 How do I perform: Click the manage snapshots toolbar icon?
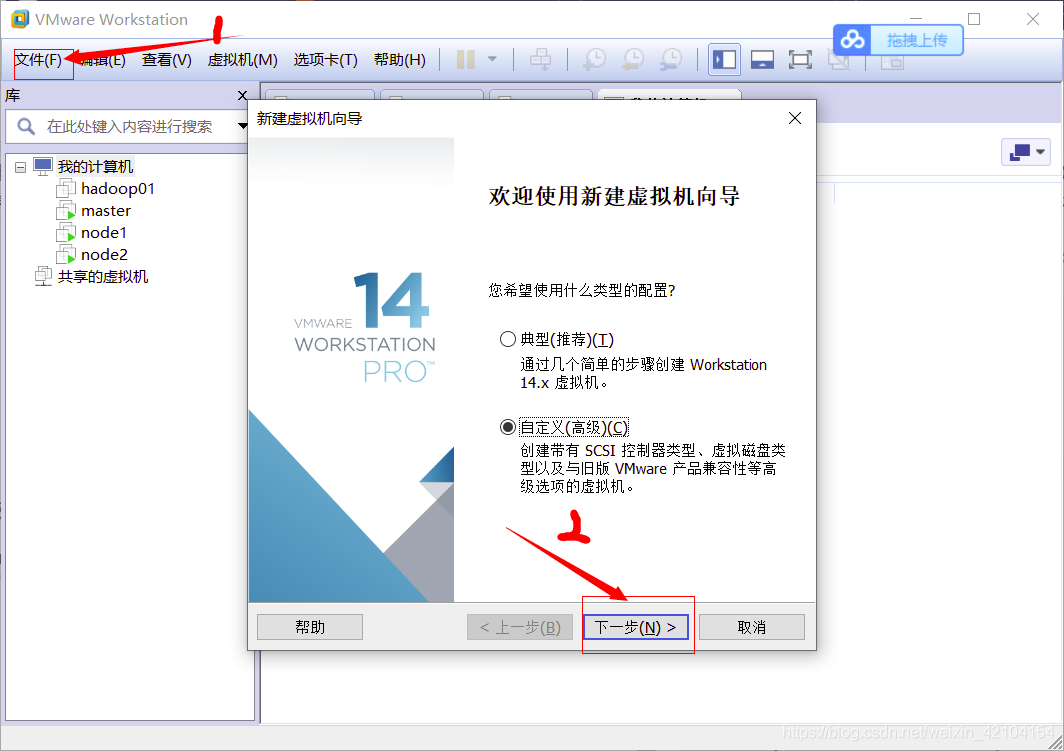pos(670,60)
